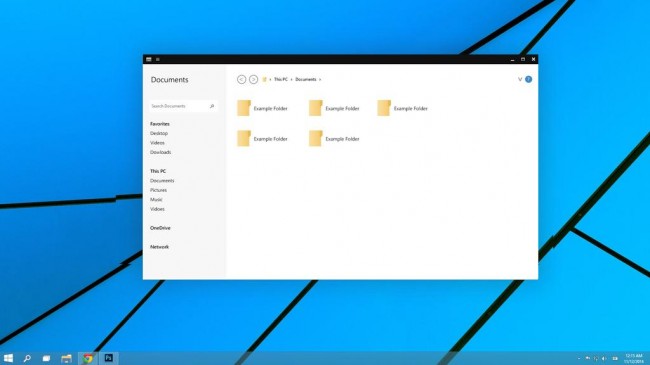The image size is (650, 365).
Task: Open the clock showing 12:15 AM
Action: (x=634, y=358)
